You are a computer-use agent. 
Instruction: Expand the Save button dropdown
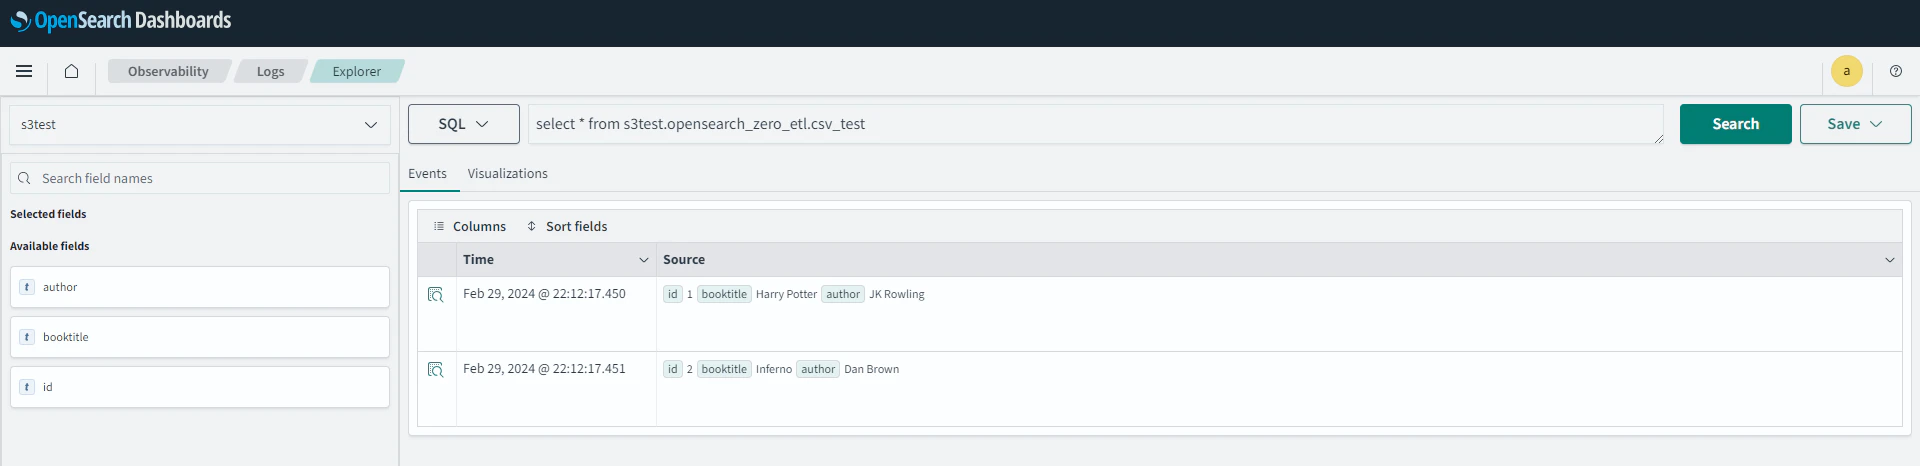1856,124
